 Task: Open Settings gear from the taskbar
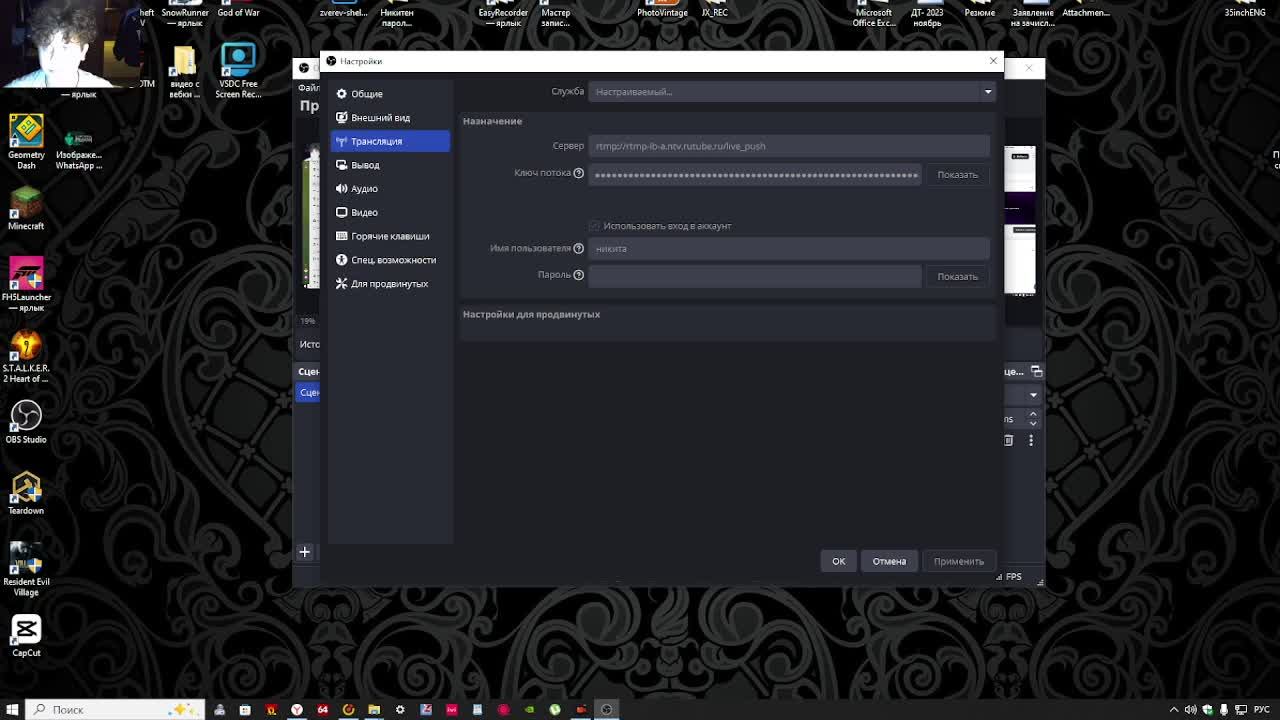tap(400, 710)
